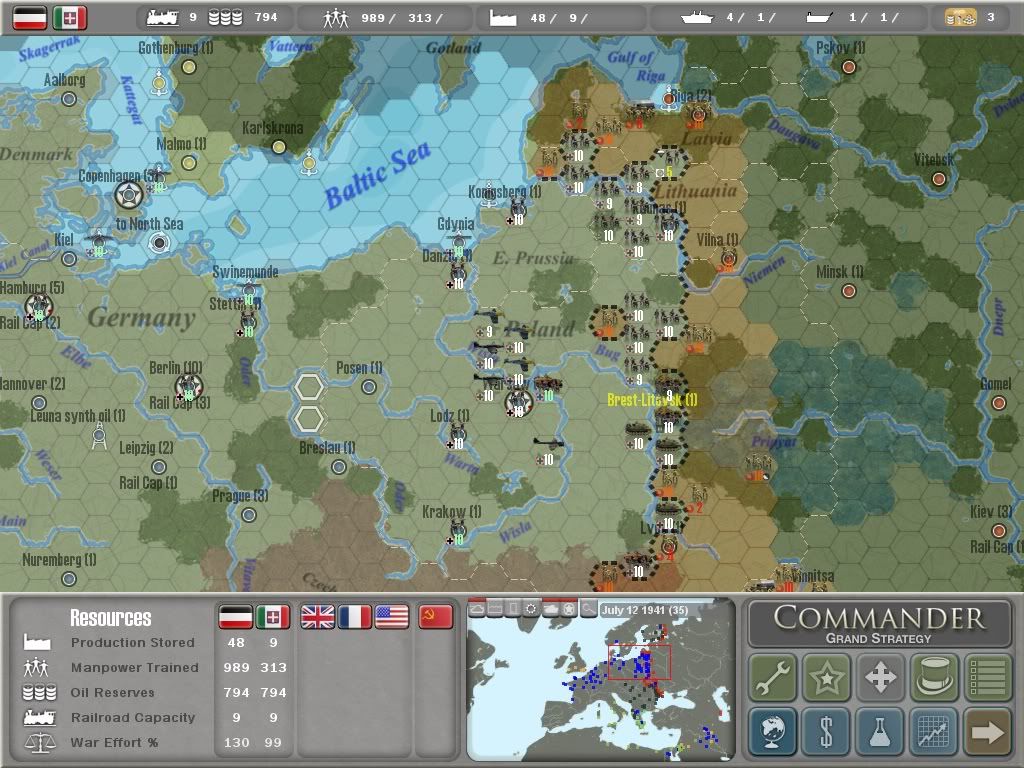1024x768 pixels.
Task: Select Italy flag tab in Resources panel
Action: pyautogui.click(x=273, y=617)
